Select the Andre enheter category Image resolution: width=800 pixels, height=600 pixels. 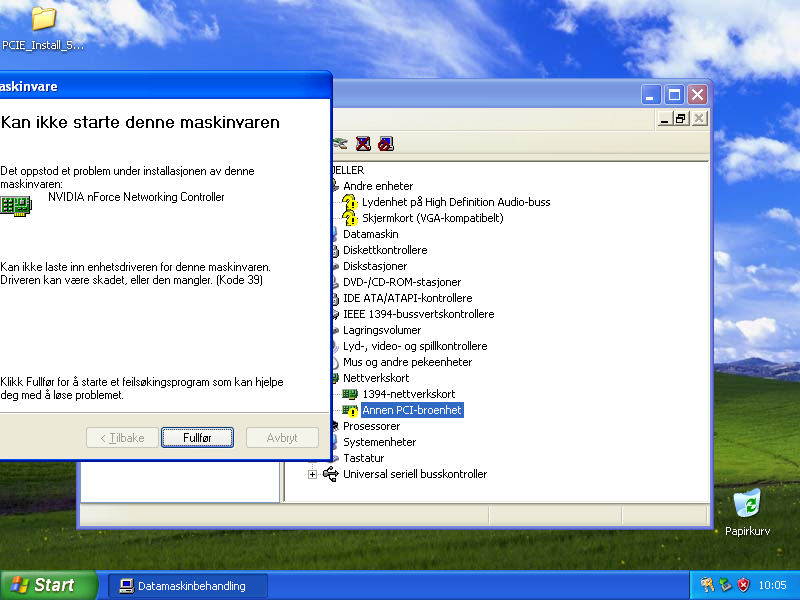(x=378, y=186)
